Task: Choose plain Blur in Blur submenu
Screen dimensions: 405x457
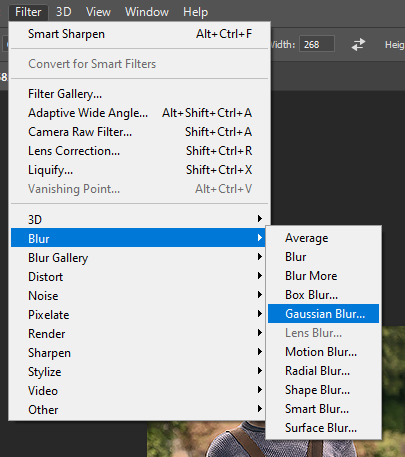Action: tap(323, 257)
